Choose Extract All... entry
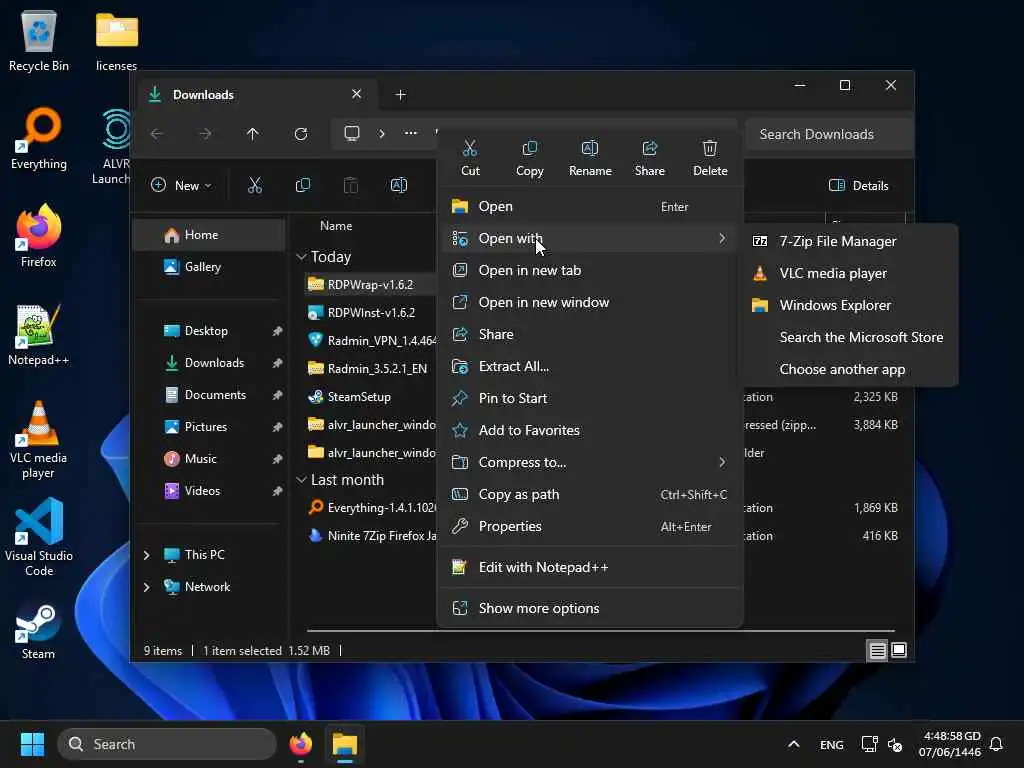This screenshot has width=1024, height=768. click(x=590, y=366)
